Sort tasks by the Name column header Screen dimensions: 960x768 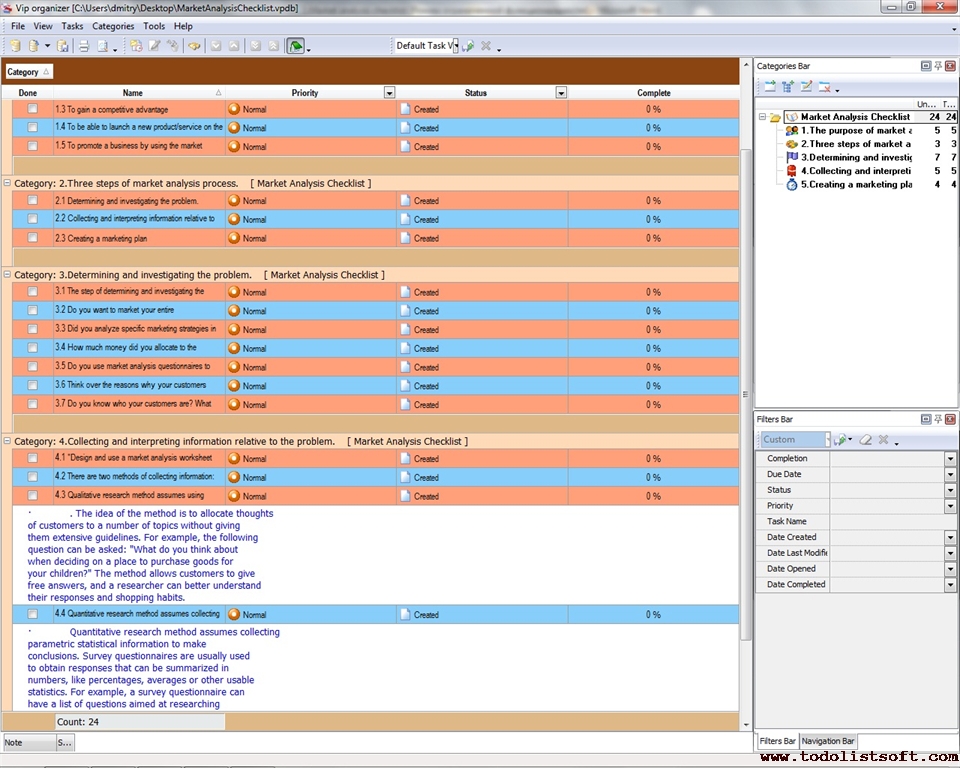(x=132, y=93)
